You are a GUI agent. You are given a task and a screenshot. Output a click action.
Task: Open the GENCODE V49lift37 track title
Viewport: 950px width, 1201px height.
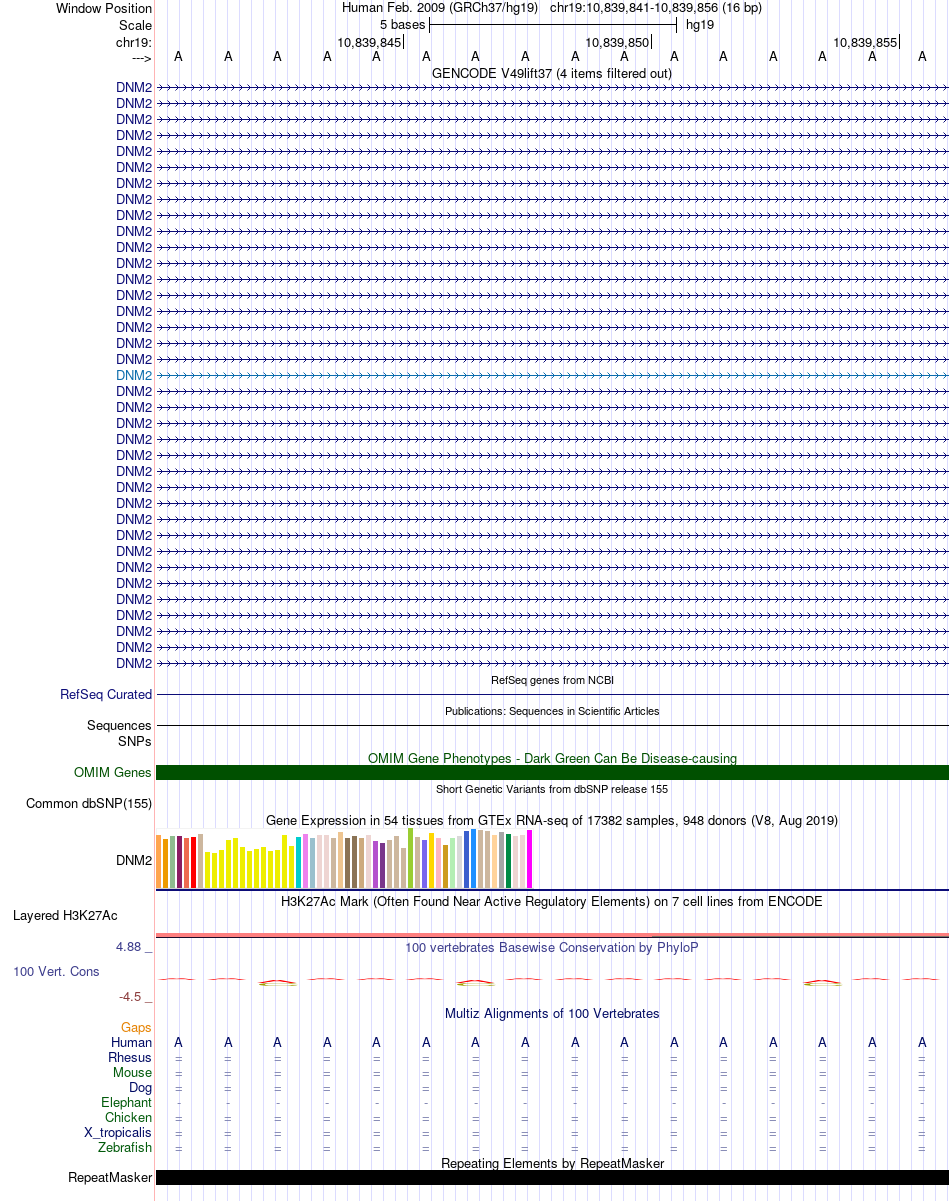[552, 73]
